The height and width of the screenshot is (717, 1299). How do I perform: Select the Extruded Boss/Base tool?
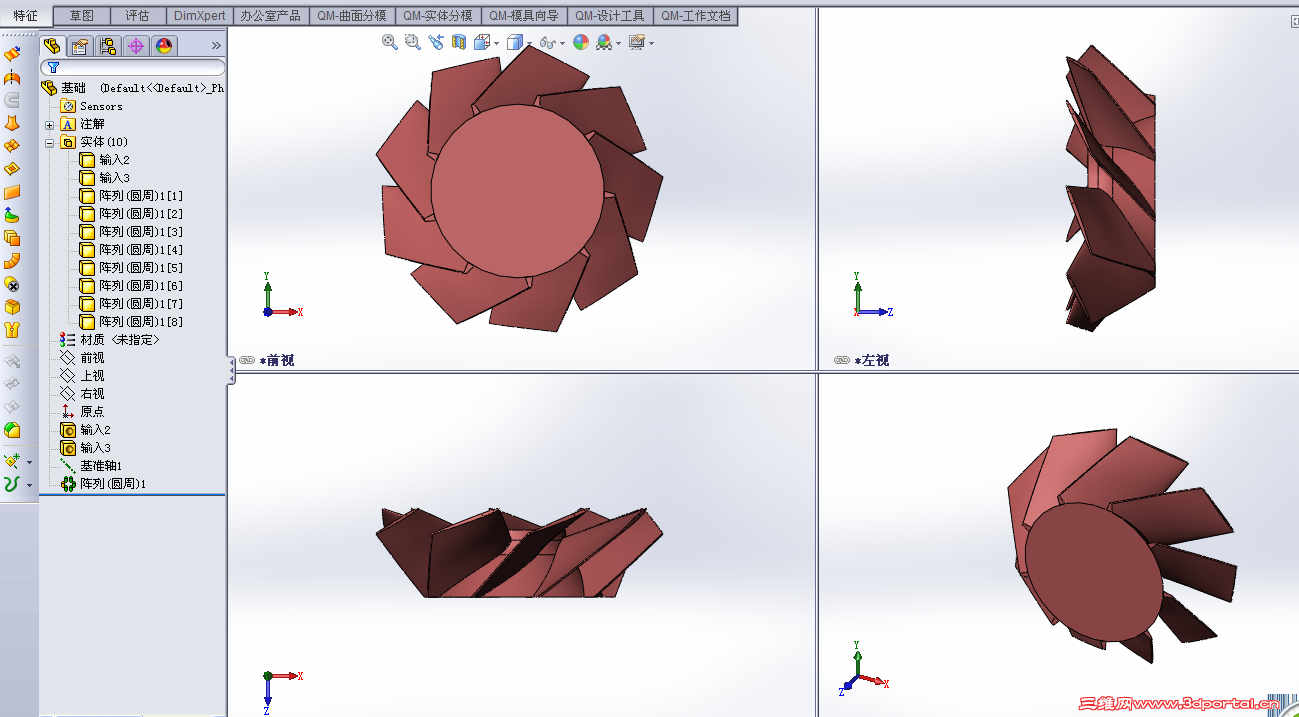pos(12,54)
